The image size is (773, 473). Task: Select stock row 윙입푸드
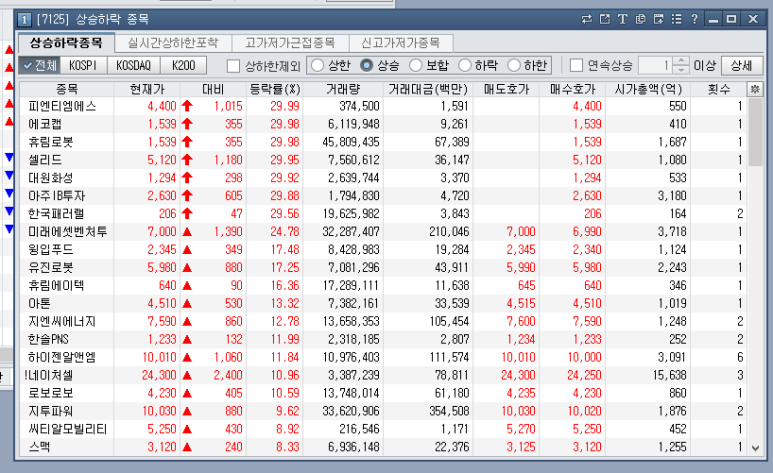coord(384,250)
